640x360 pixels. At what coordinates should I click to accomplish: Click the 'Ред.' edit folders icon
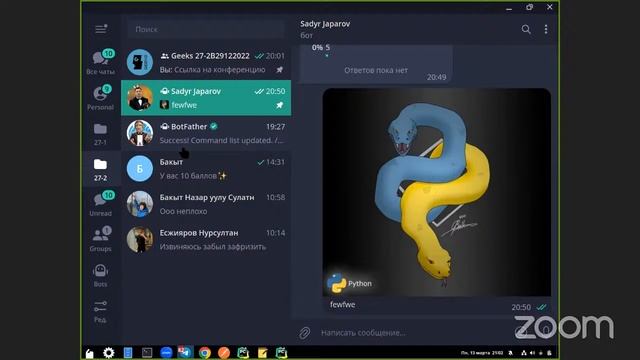click(x=100, y=311)
